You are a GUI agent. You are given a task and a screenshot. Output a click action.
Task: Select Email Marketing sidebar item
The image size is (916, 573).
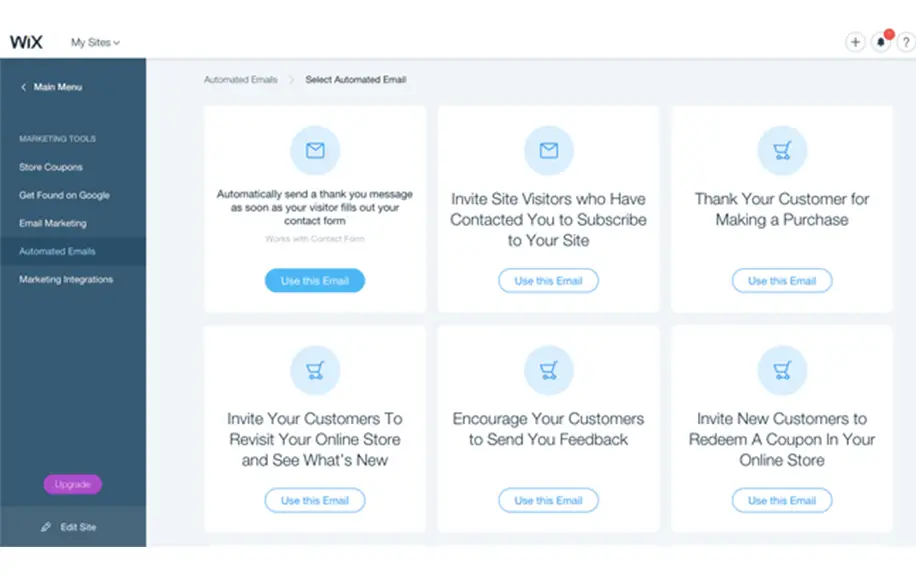(53, 223)
